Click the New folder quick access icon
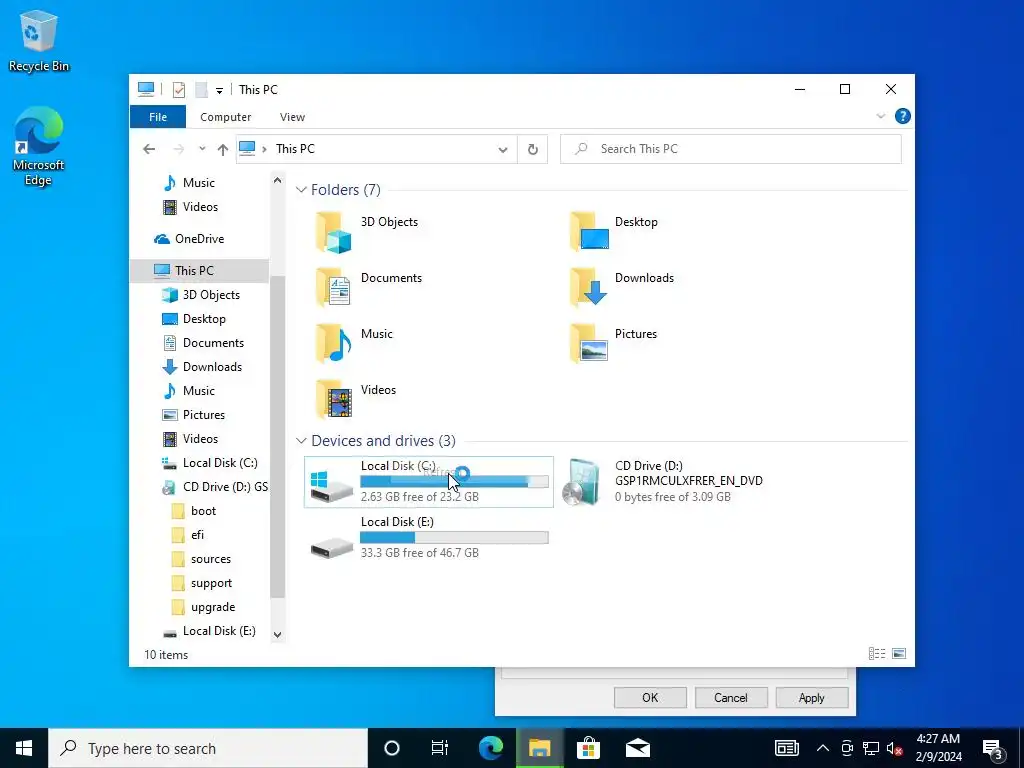1024x768 pixels. click(202, 89)
